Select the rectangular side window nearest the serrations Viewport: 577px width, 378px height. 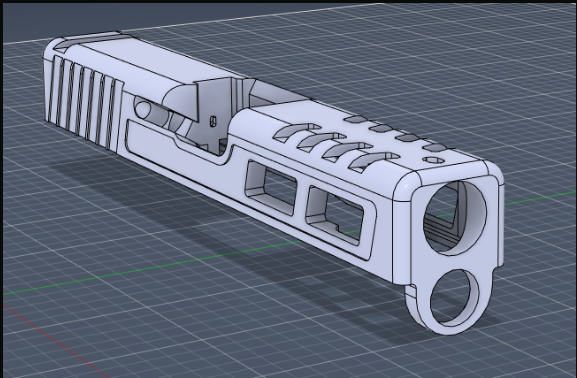click(x=271, y=188)
